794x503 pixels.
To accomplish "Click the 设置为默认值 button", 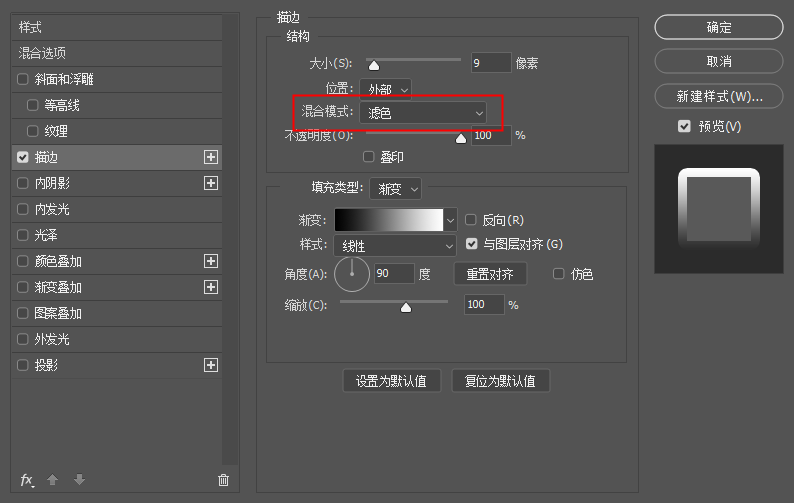I will coord(391,381).
